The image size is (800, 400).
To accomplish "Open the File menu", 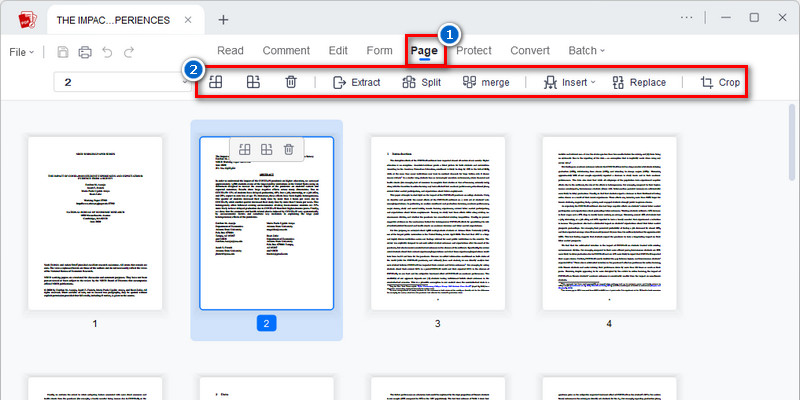I will (21, 52).
